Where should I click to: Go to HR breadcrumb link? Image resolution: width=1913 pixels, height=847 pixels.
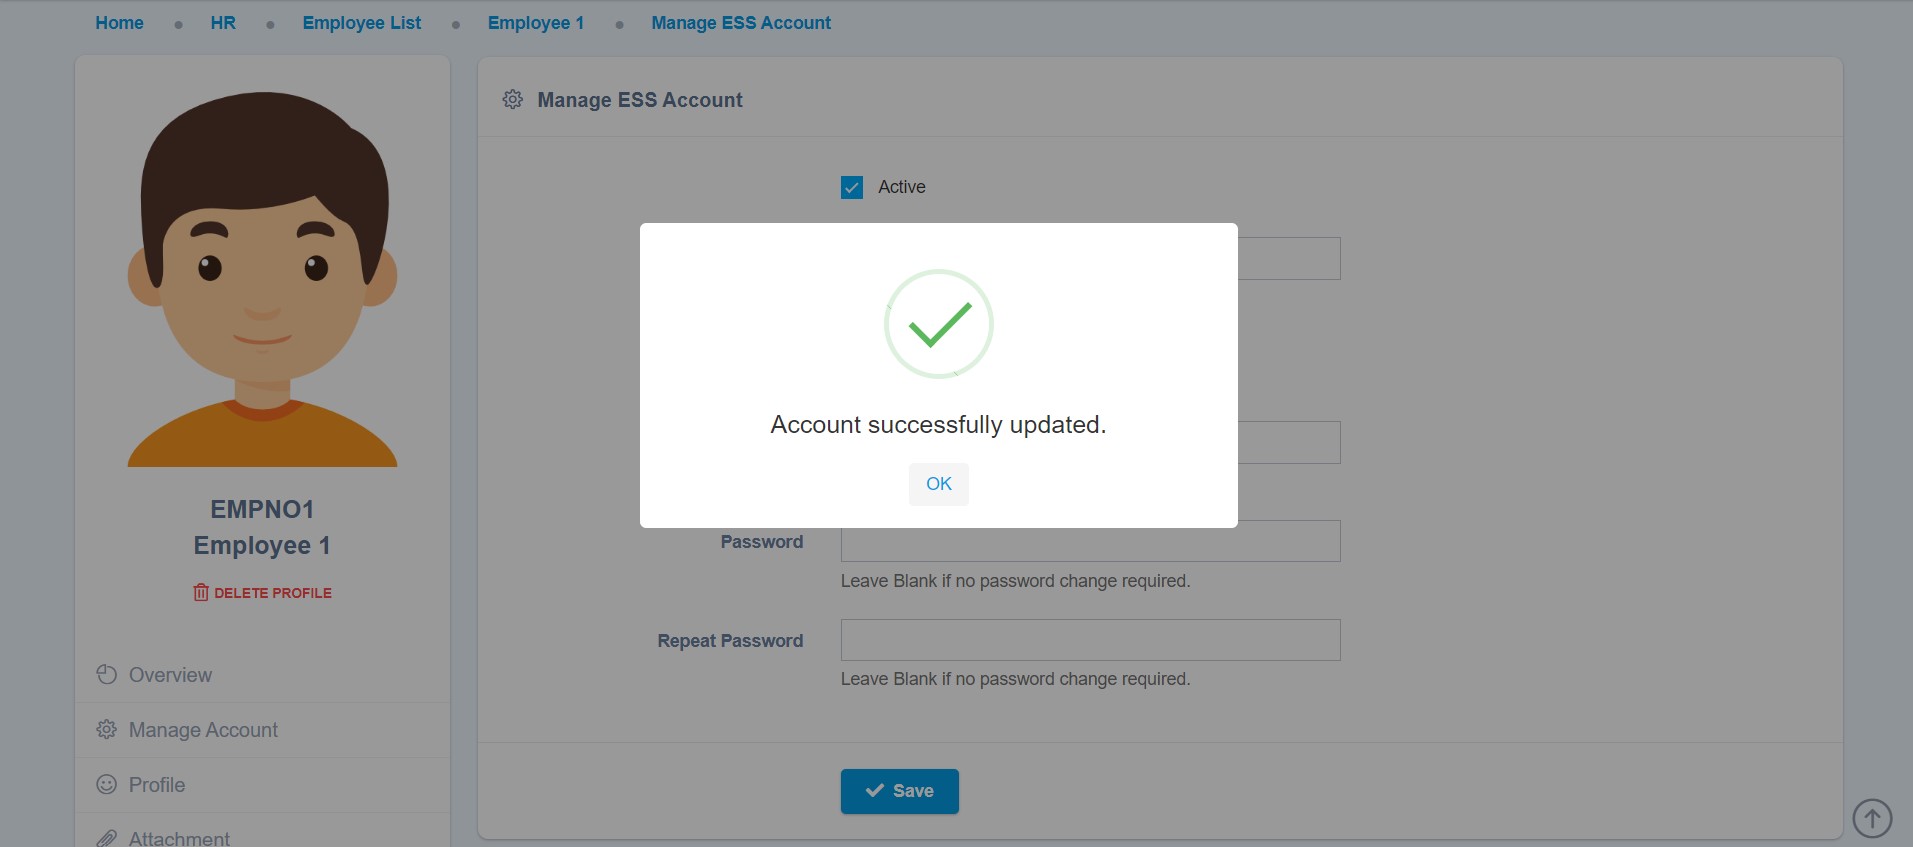(x=223, y=23)
